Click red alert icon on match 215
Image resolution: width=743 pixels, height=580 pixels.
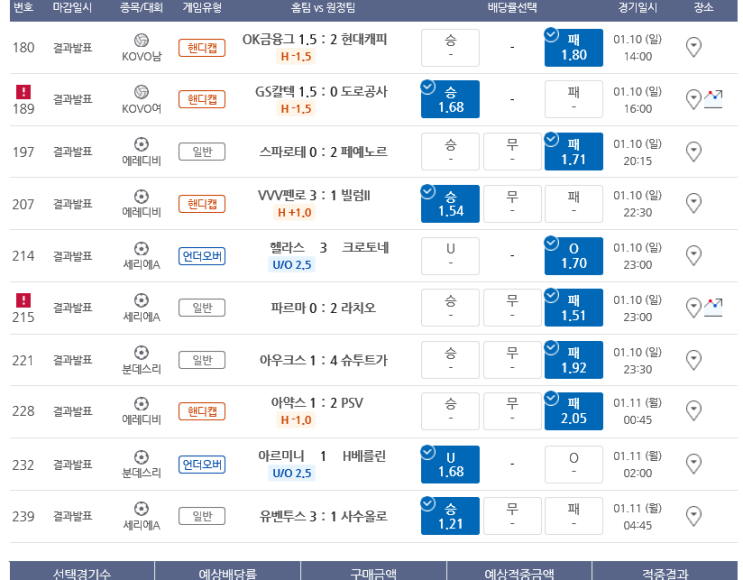(x=23, y=300)
